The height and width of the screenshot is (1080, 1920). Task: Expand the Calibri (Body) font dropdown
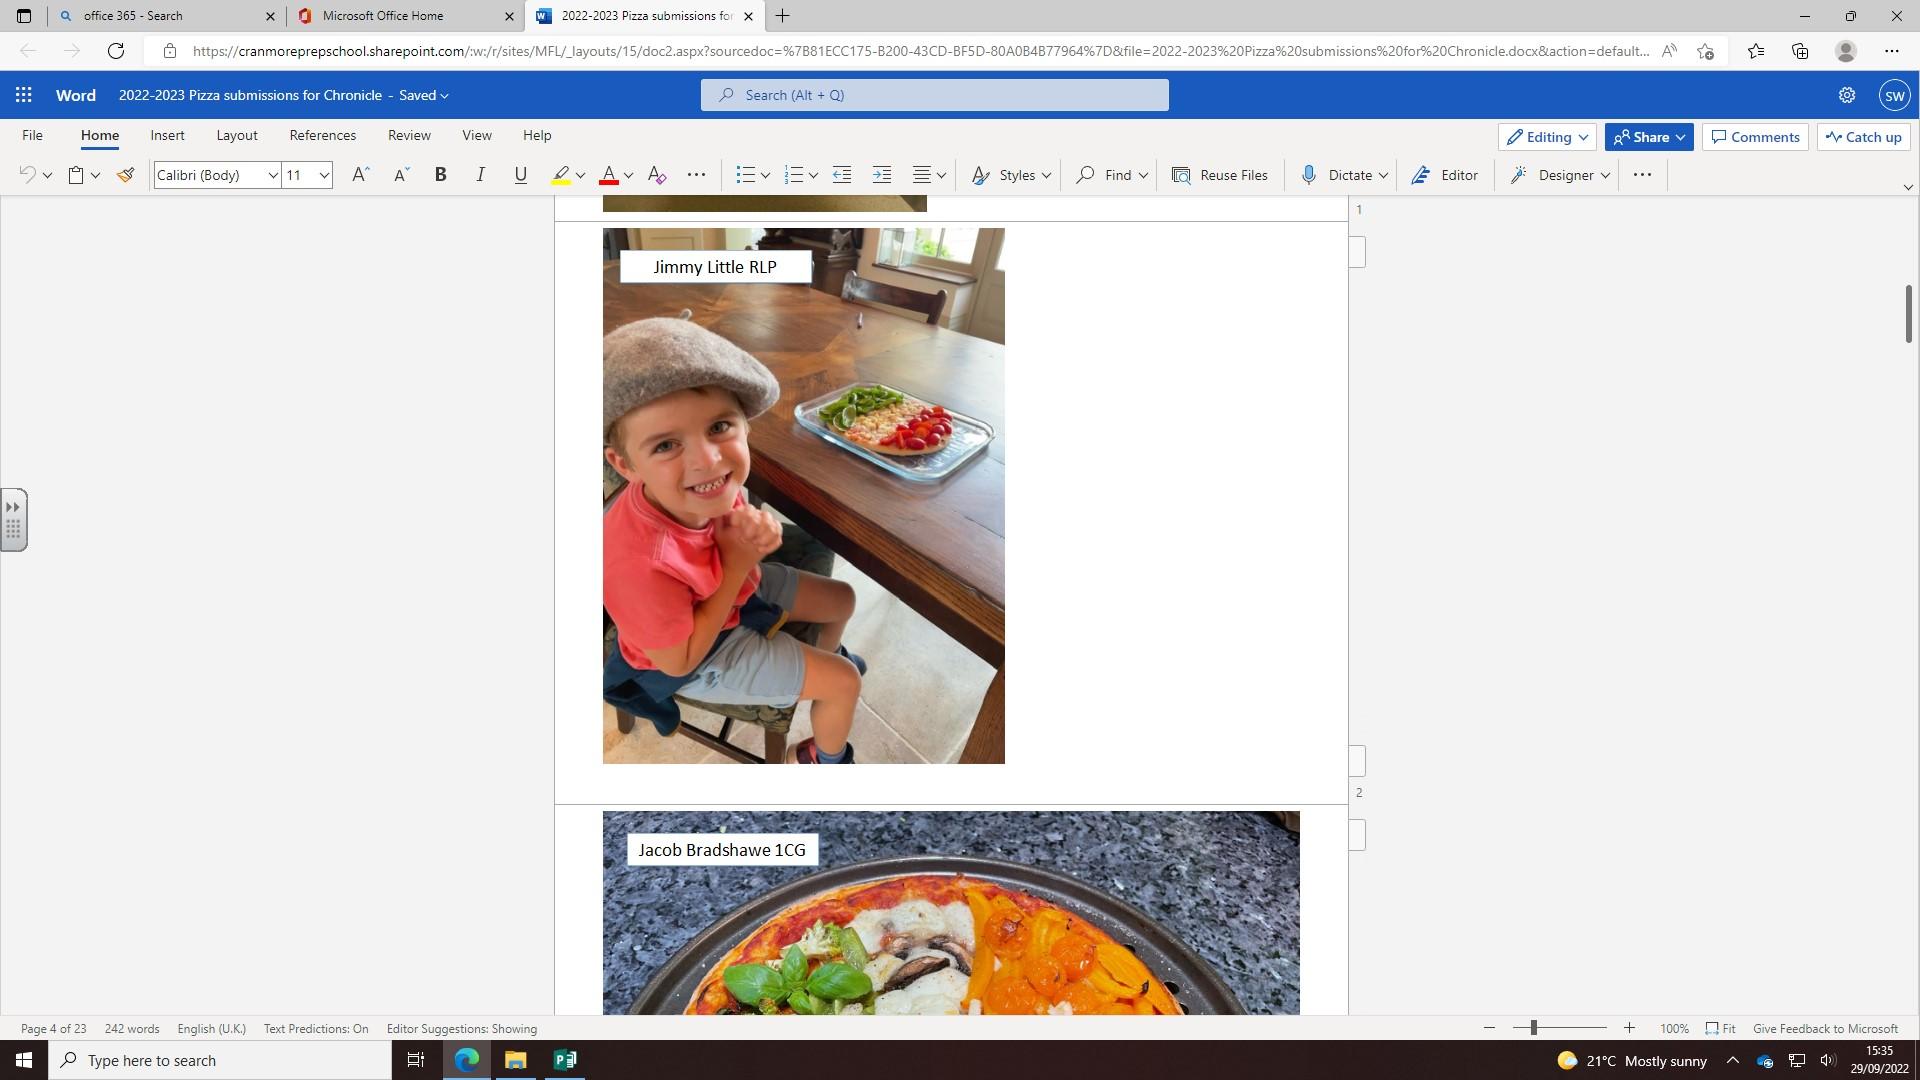[272, 175]
